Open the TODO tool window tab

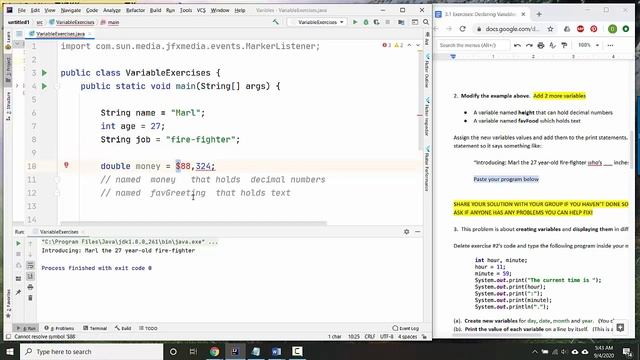click(148, 328)
